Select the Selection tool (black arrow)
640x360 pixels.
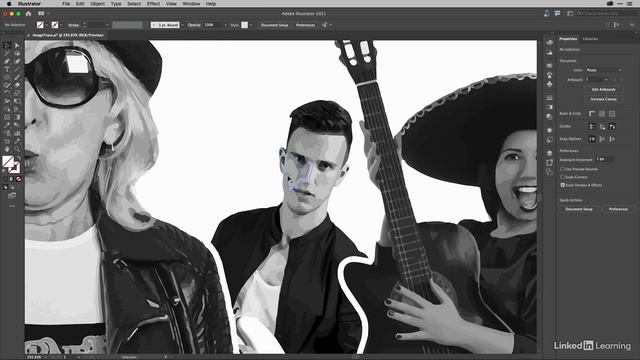pos(7,45)
